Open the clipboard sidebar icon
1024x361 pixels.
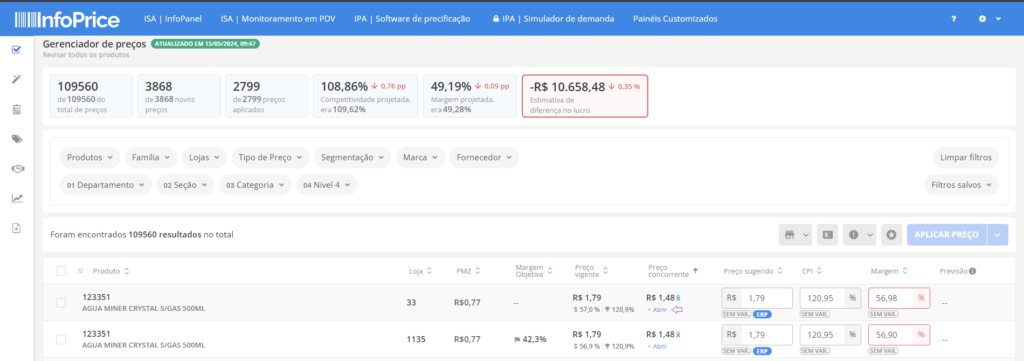tap(17, 109)
